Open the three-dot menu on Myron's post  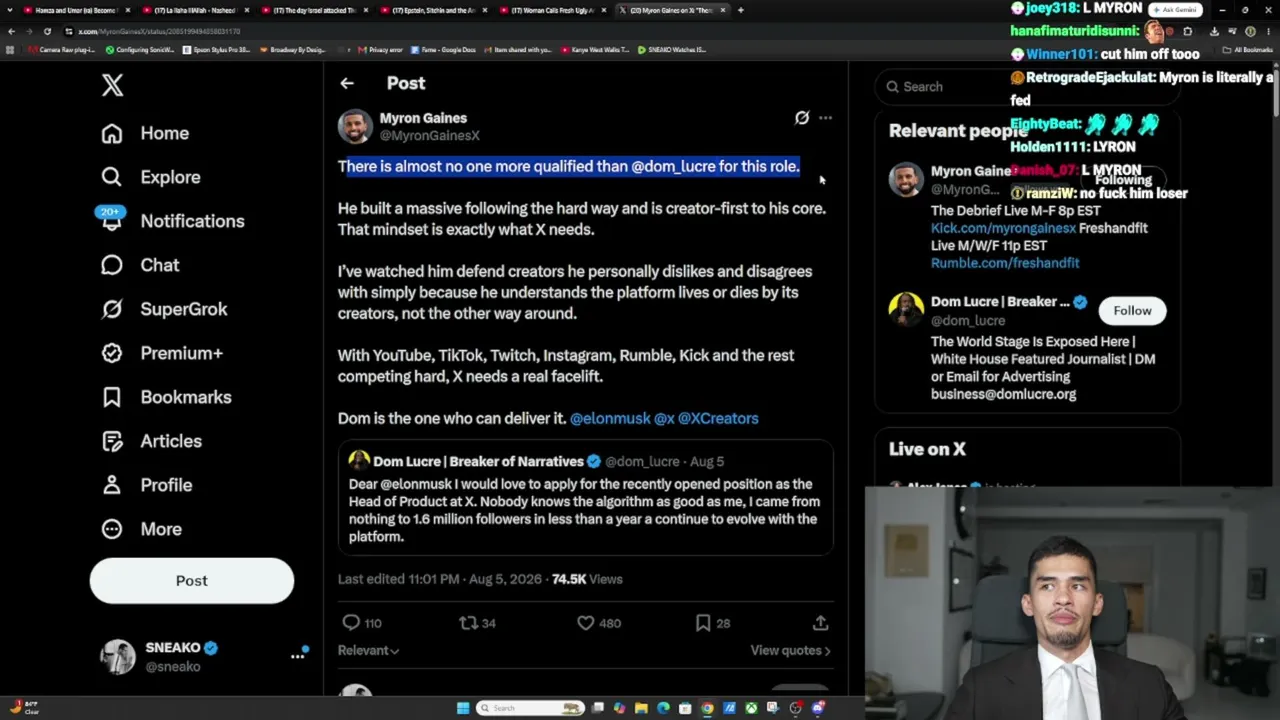[825, 118]
